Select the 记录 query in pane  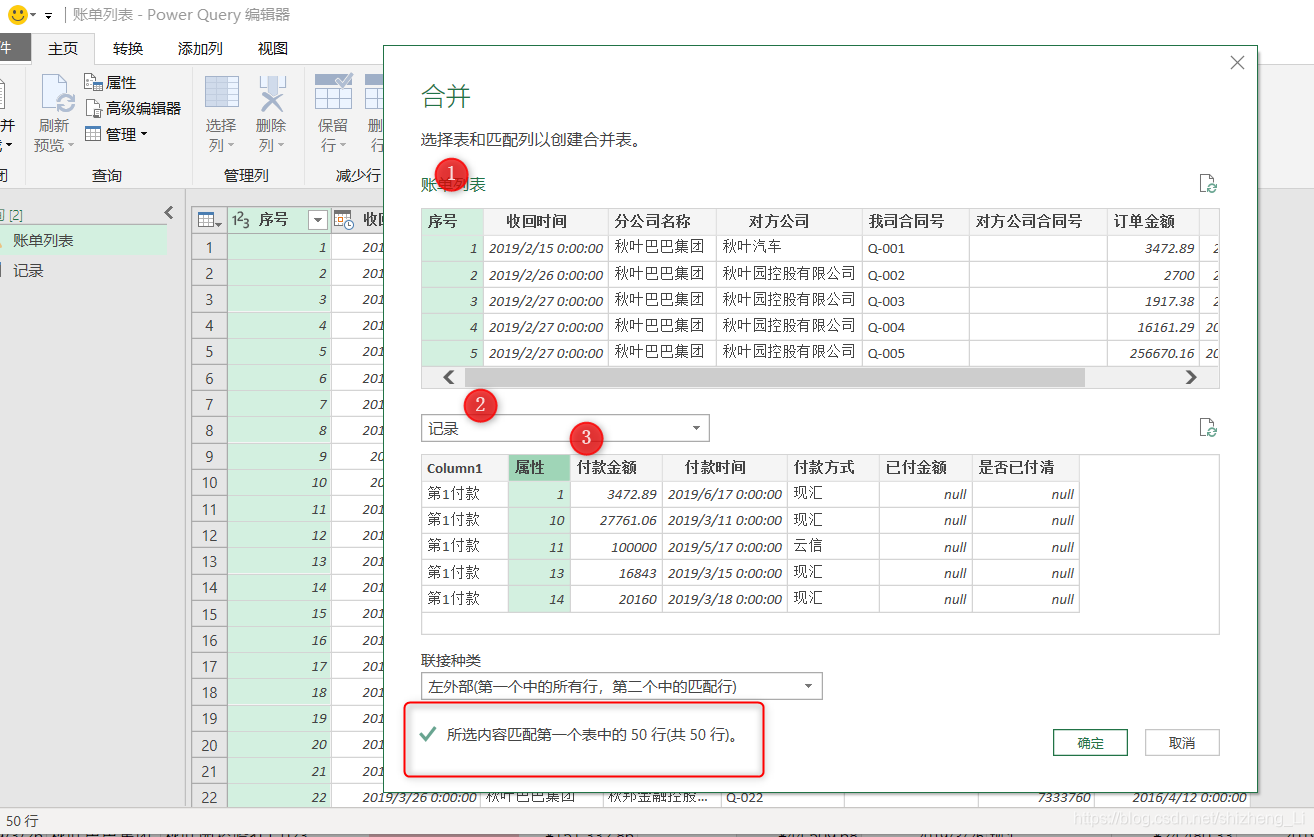(84, 271)
